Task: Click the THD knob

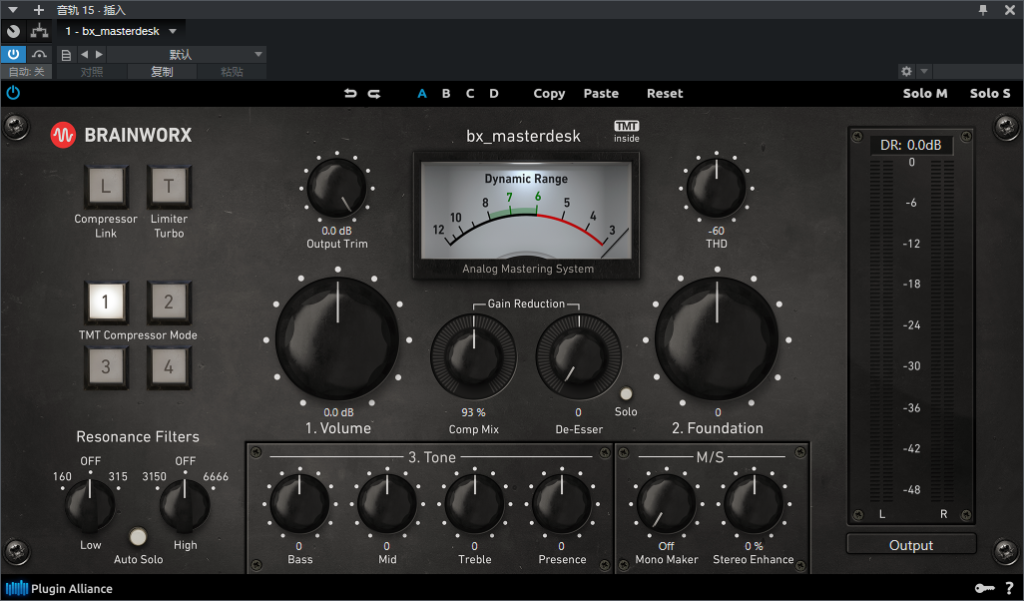Action: pos(716,188)
